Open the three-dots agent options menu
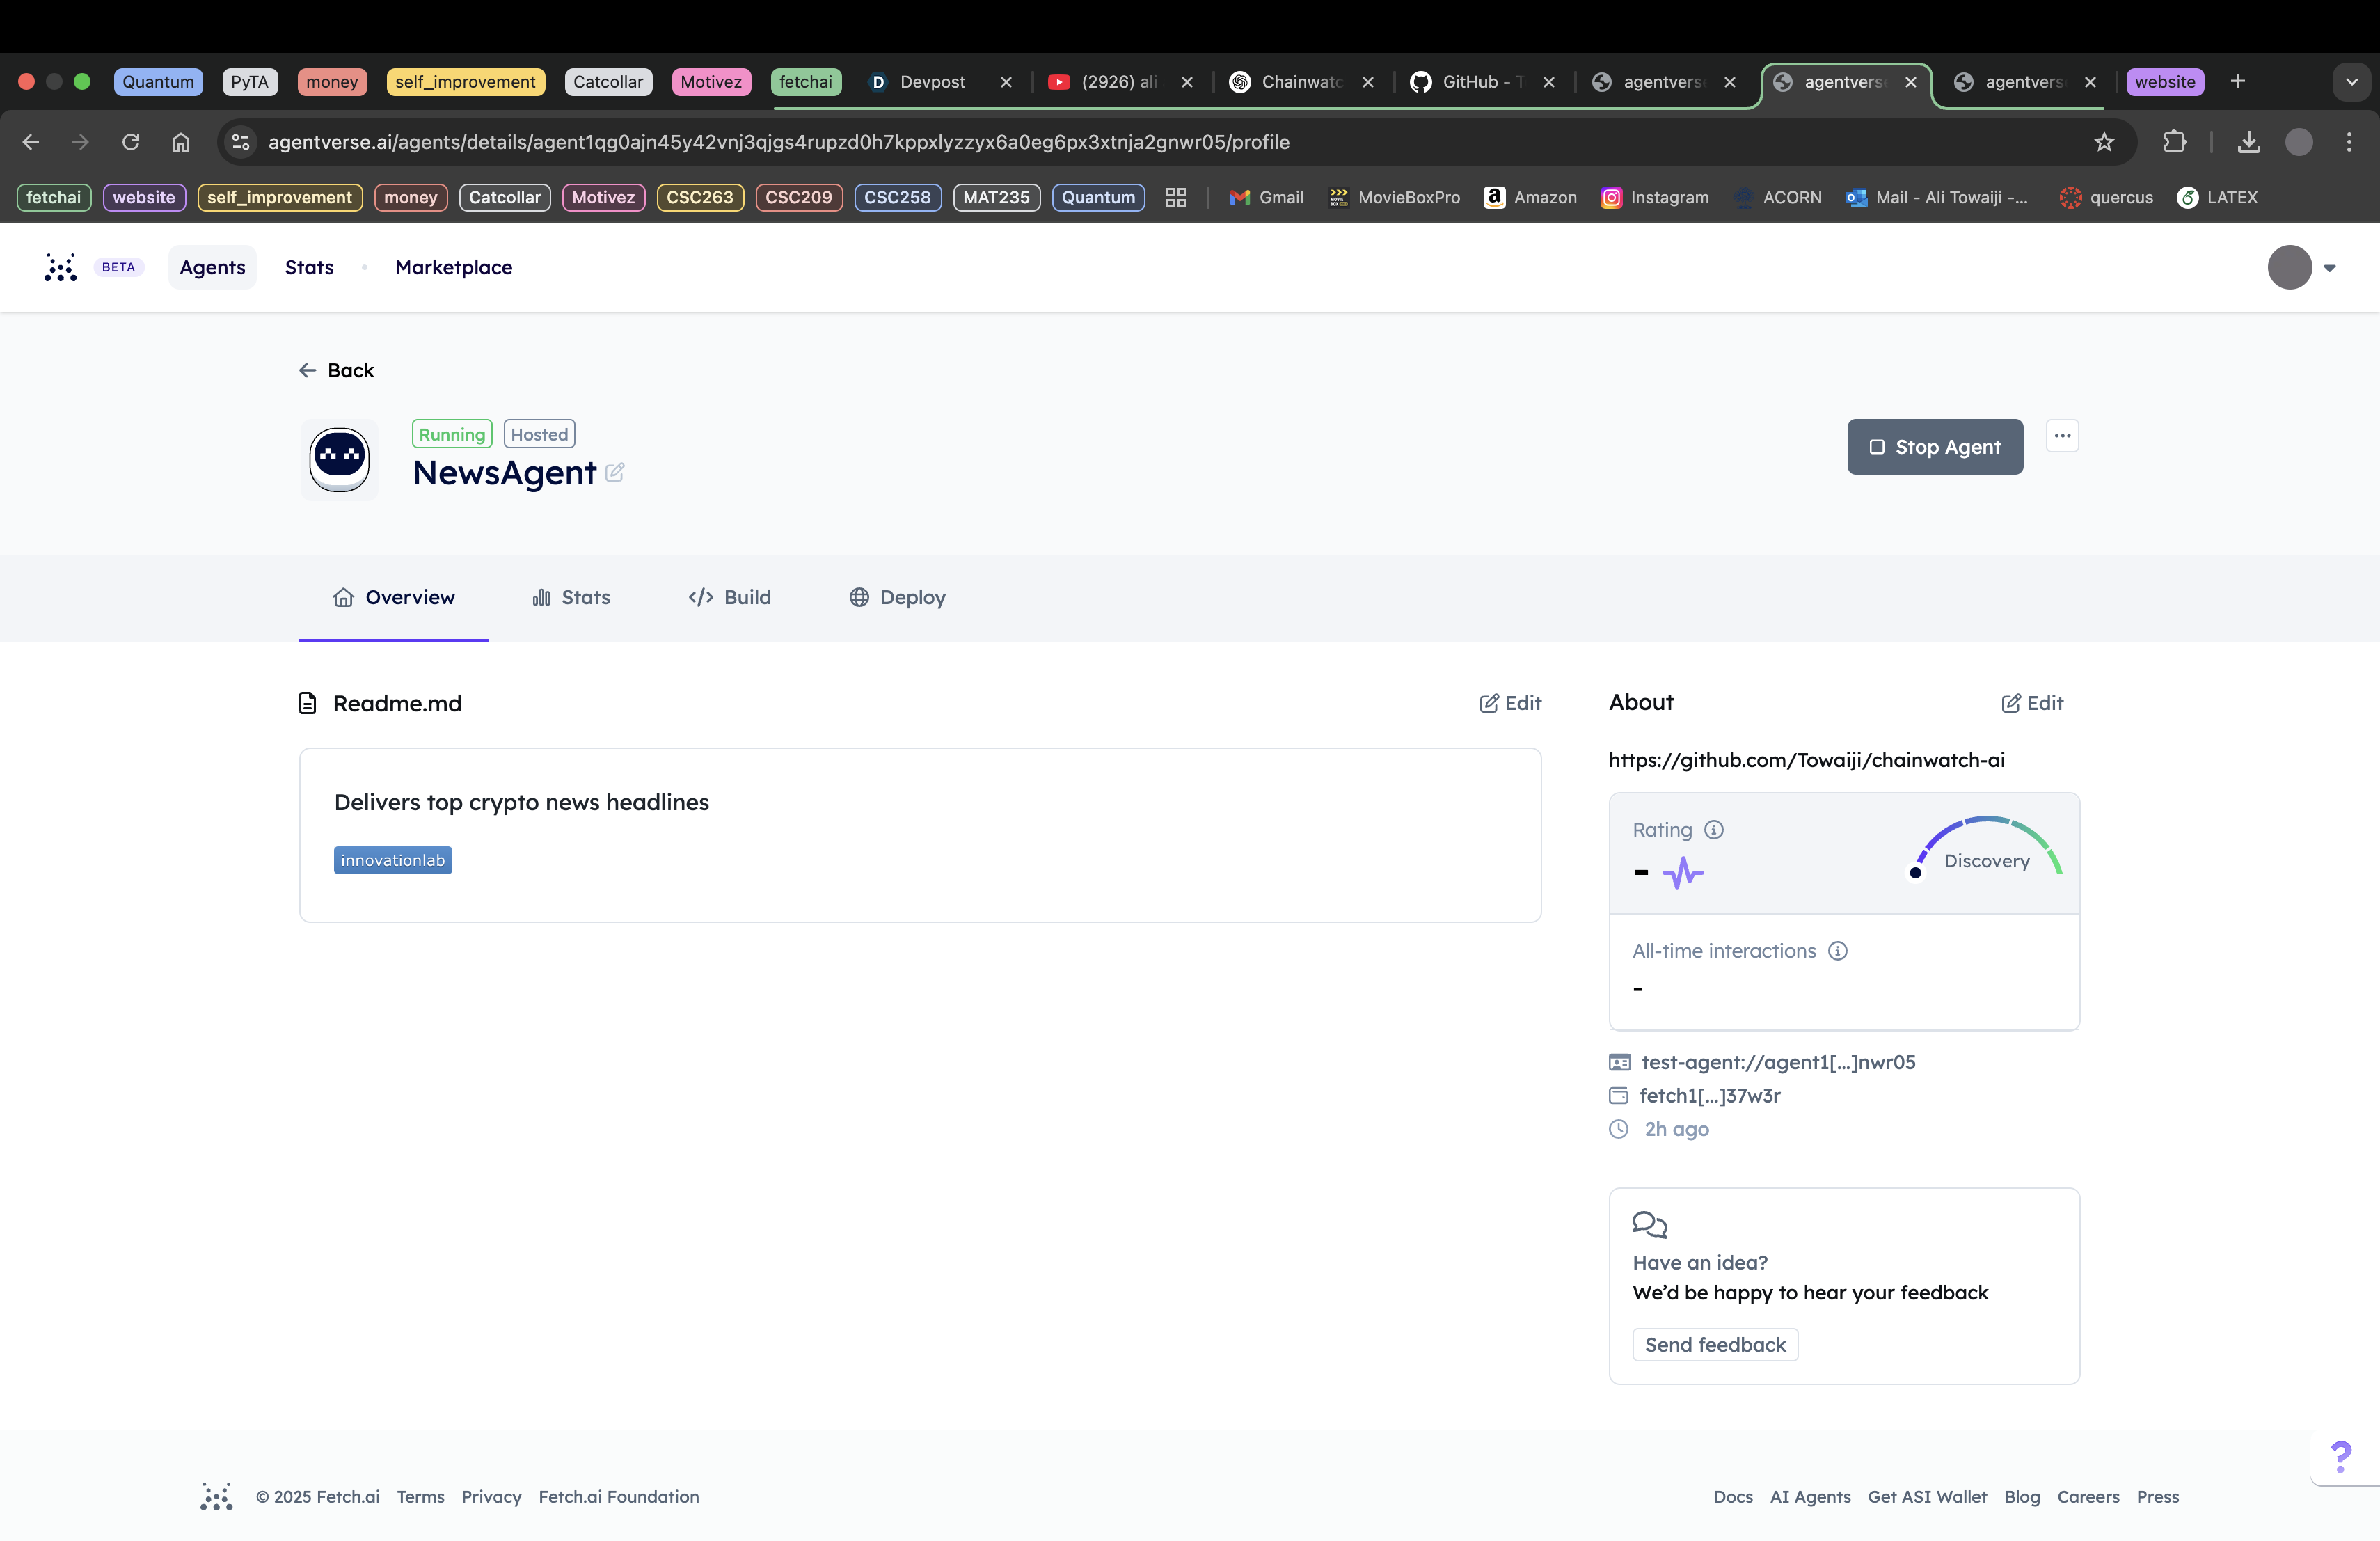The height and width of the screenshot is (1541, 2380). (x=2062, y=436)
